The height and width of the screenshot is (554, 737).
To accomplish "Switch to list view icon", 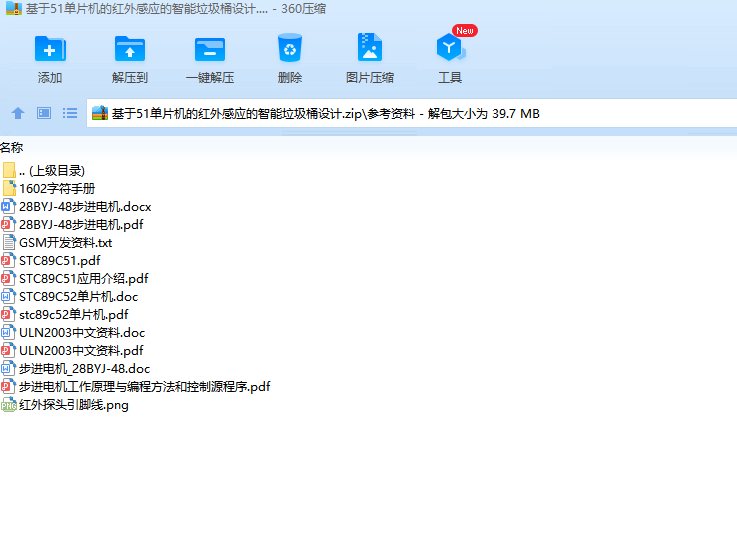I will coord(70,113).
